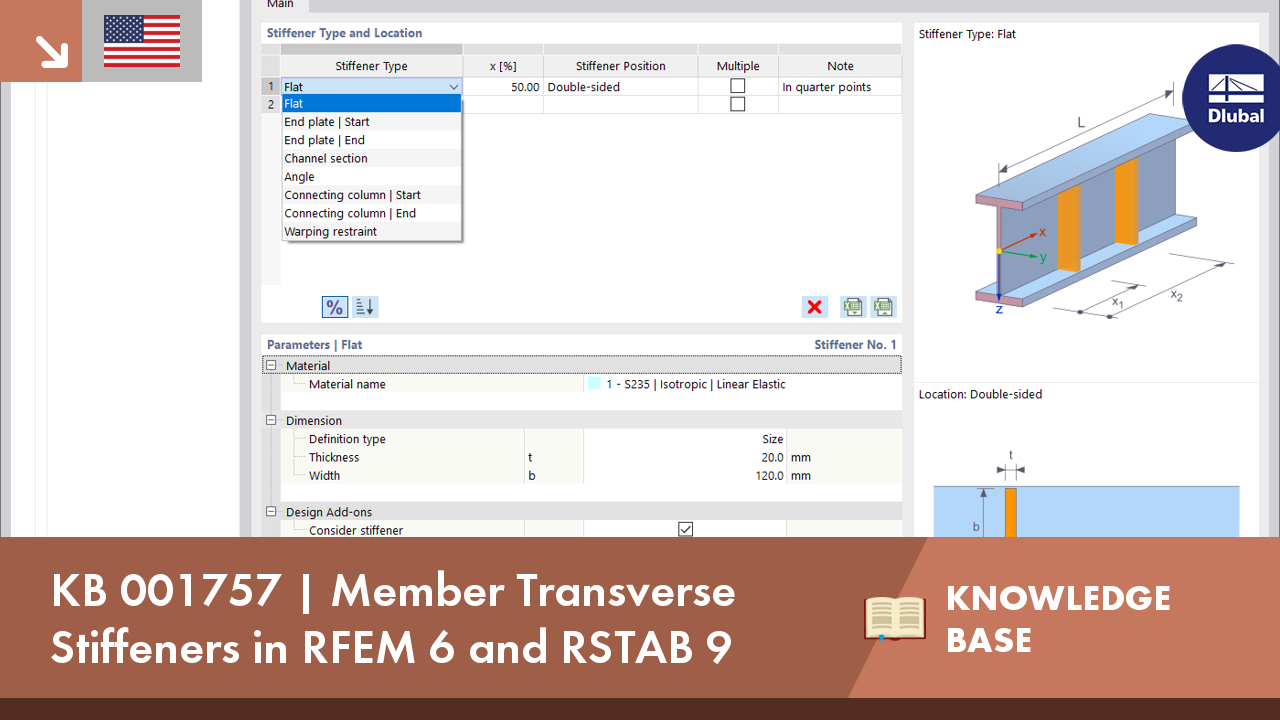Click the Excel icon with upward arrow
The image size is (1280, 720).
tap(883, 307)
